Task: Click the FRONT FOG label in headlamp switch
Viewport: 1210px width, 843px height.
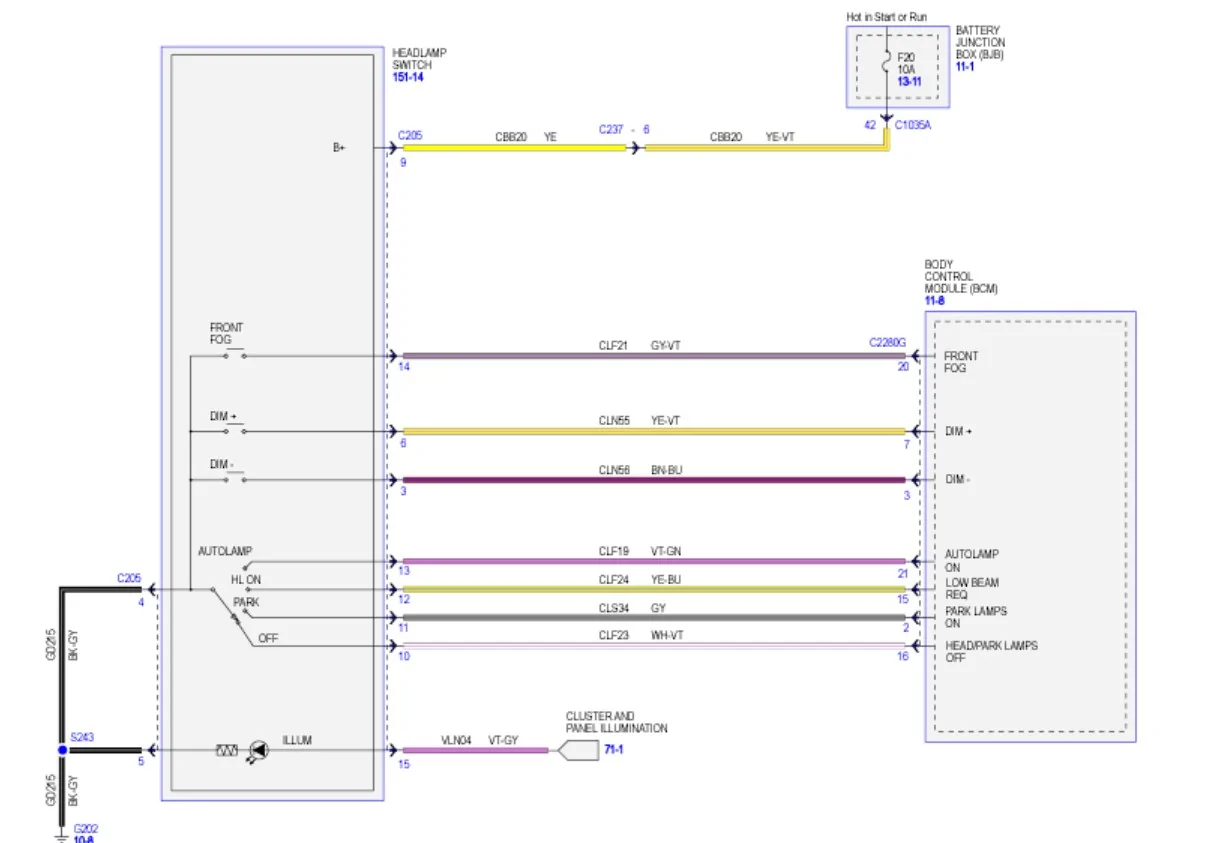Action: 226,333
